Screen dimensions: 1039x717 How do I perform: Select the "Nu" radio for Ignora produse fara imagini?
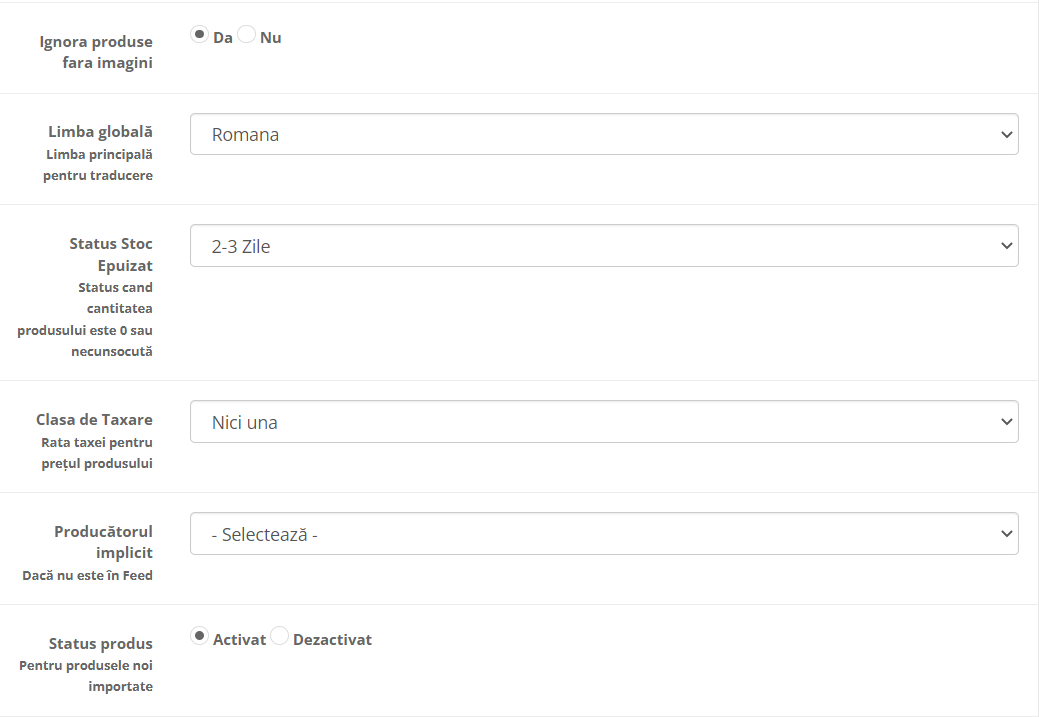[x=246, y=36]
